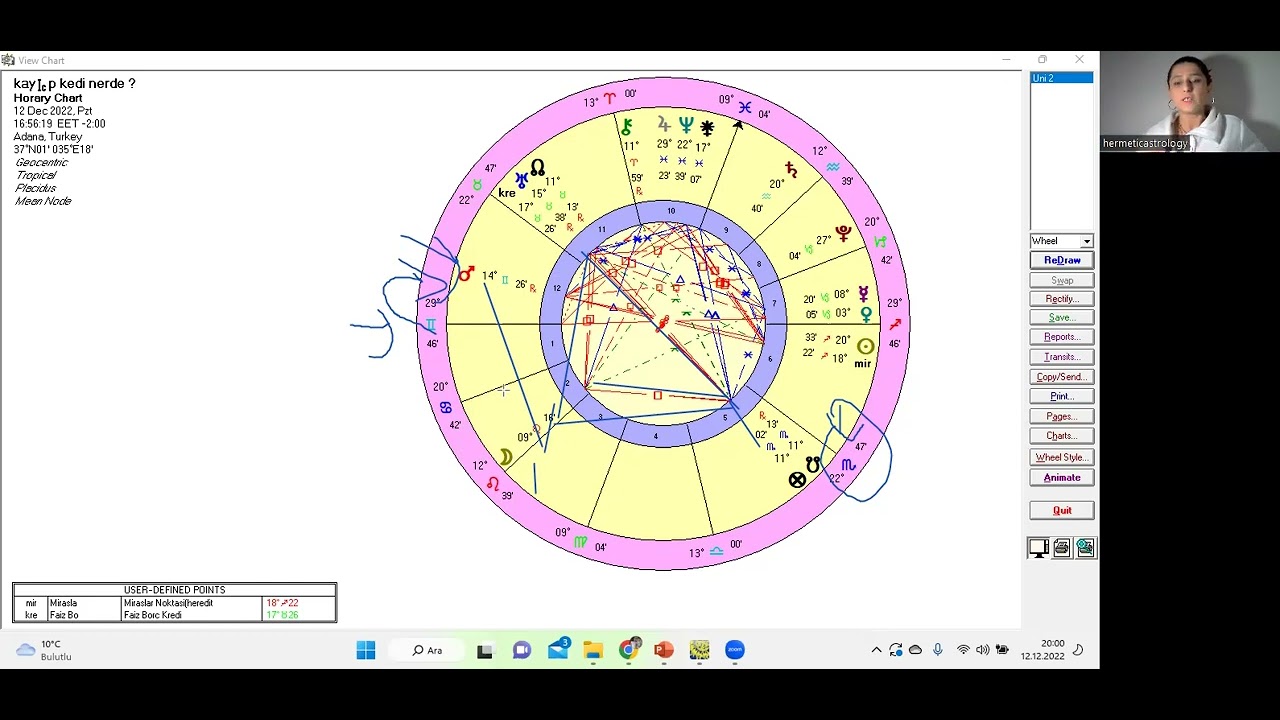Open the weather widget showing 10°C Bulutlu
Screen dimensions: 1280x720
(44, 650)
